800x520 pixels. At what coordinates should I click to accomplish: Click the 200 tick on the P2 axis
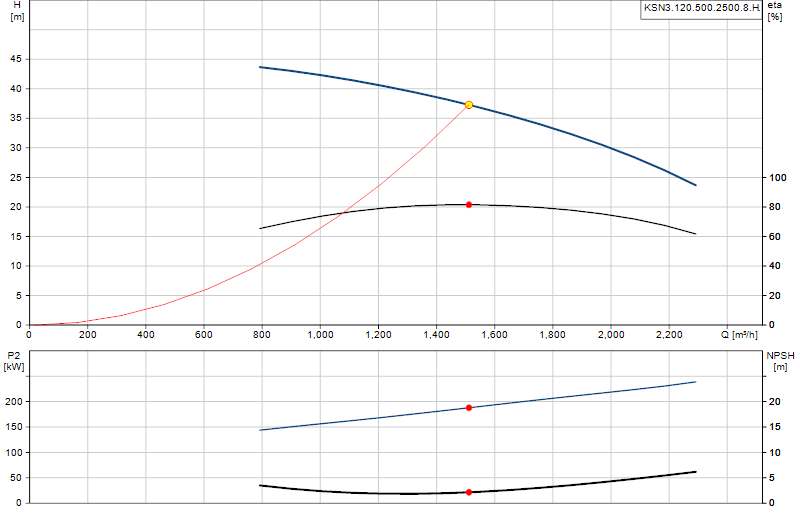[x=14, y=402]
